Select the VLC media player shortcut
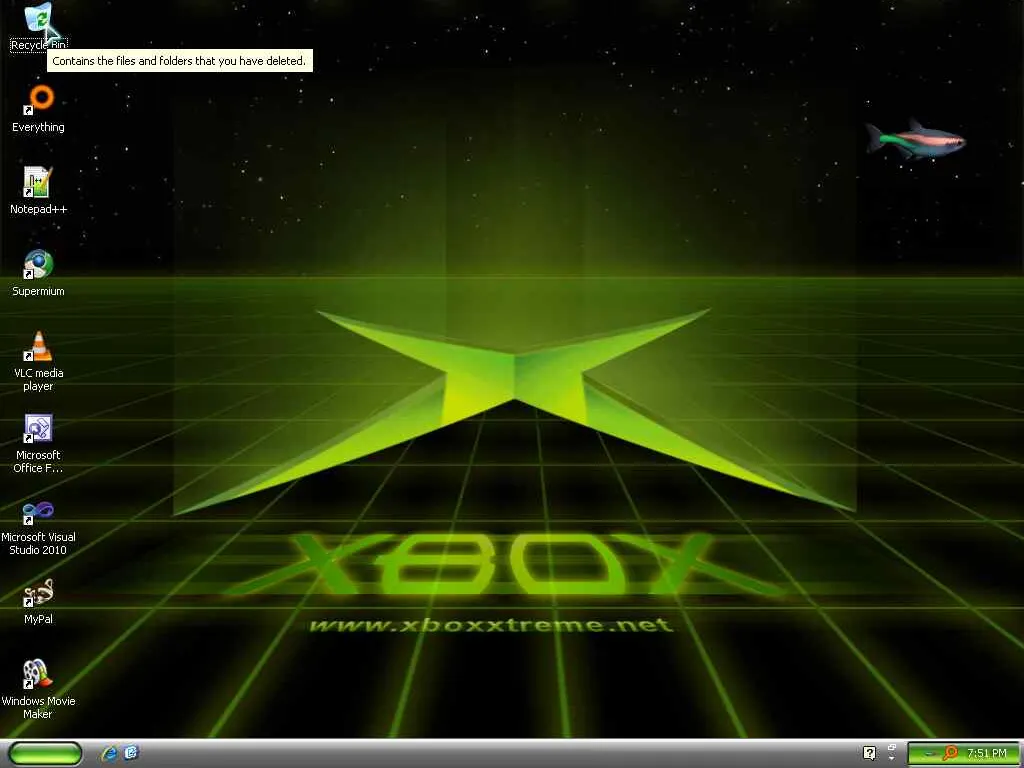Viewport: 1024px width, 768px height. (x=38, y=361)
